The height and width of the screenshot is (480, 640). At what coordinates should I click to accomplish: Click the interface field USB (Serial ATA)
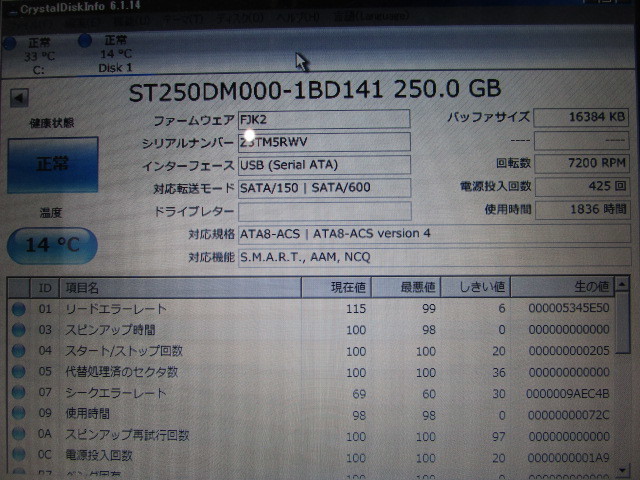[x=324, y=165]
